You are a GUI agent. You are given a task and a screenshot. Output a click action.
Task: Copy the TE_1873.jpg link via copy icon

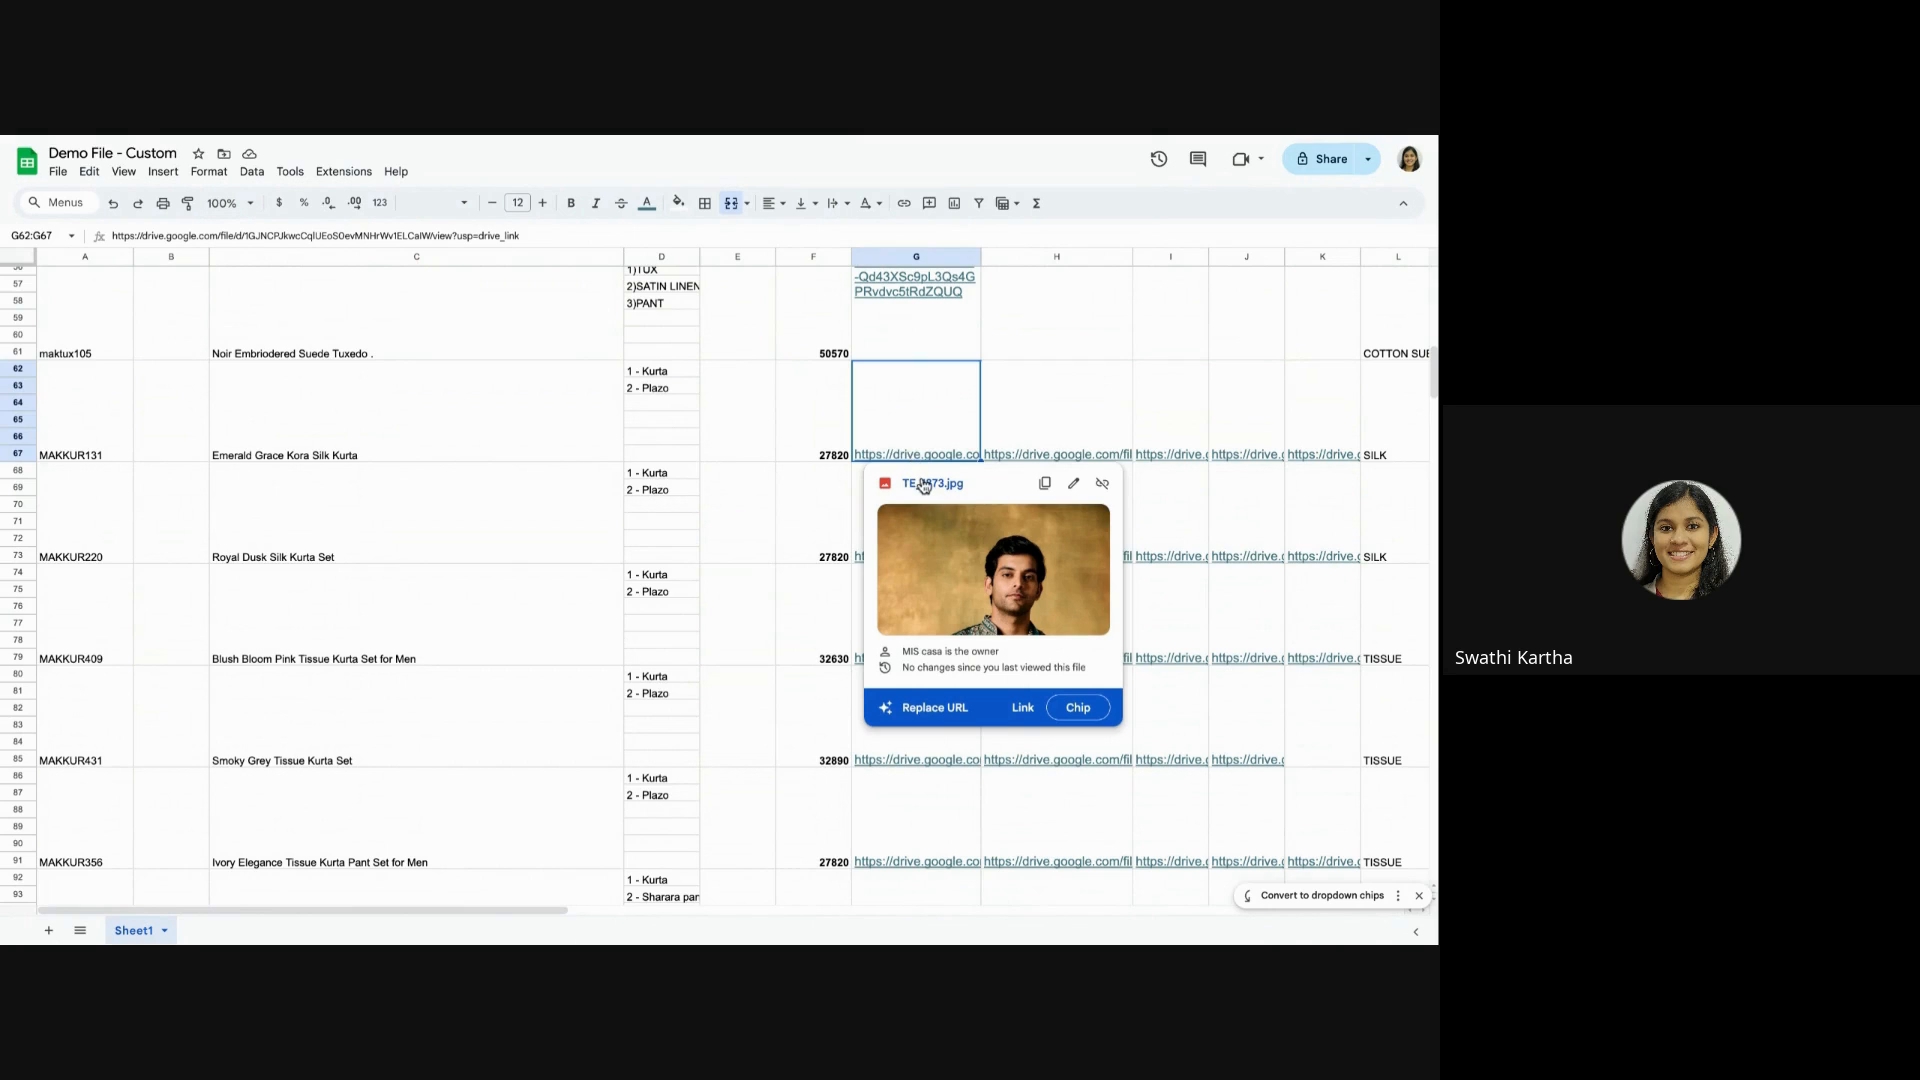[1045, 483]
